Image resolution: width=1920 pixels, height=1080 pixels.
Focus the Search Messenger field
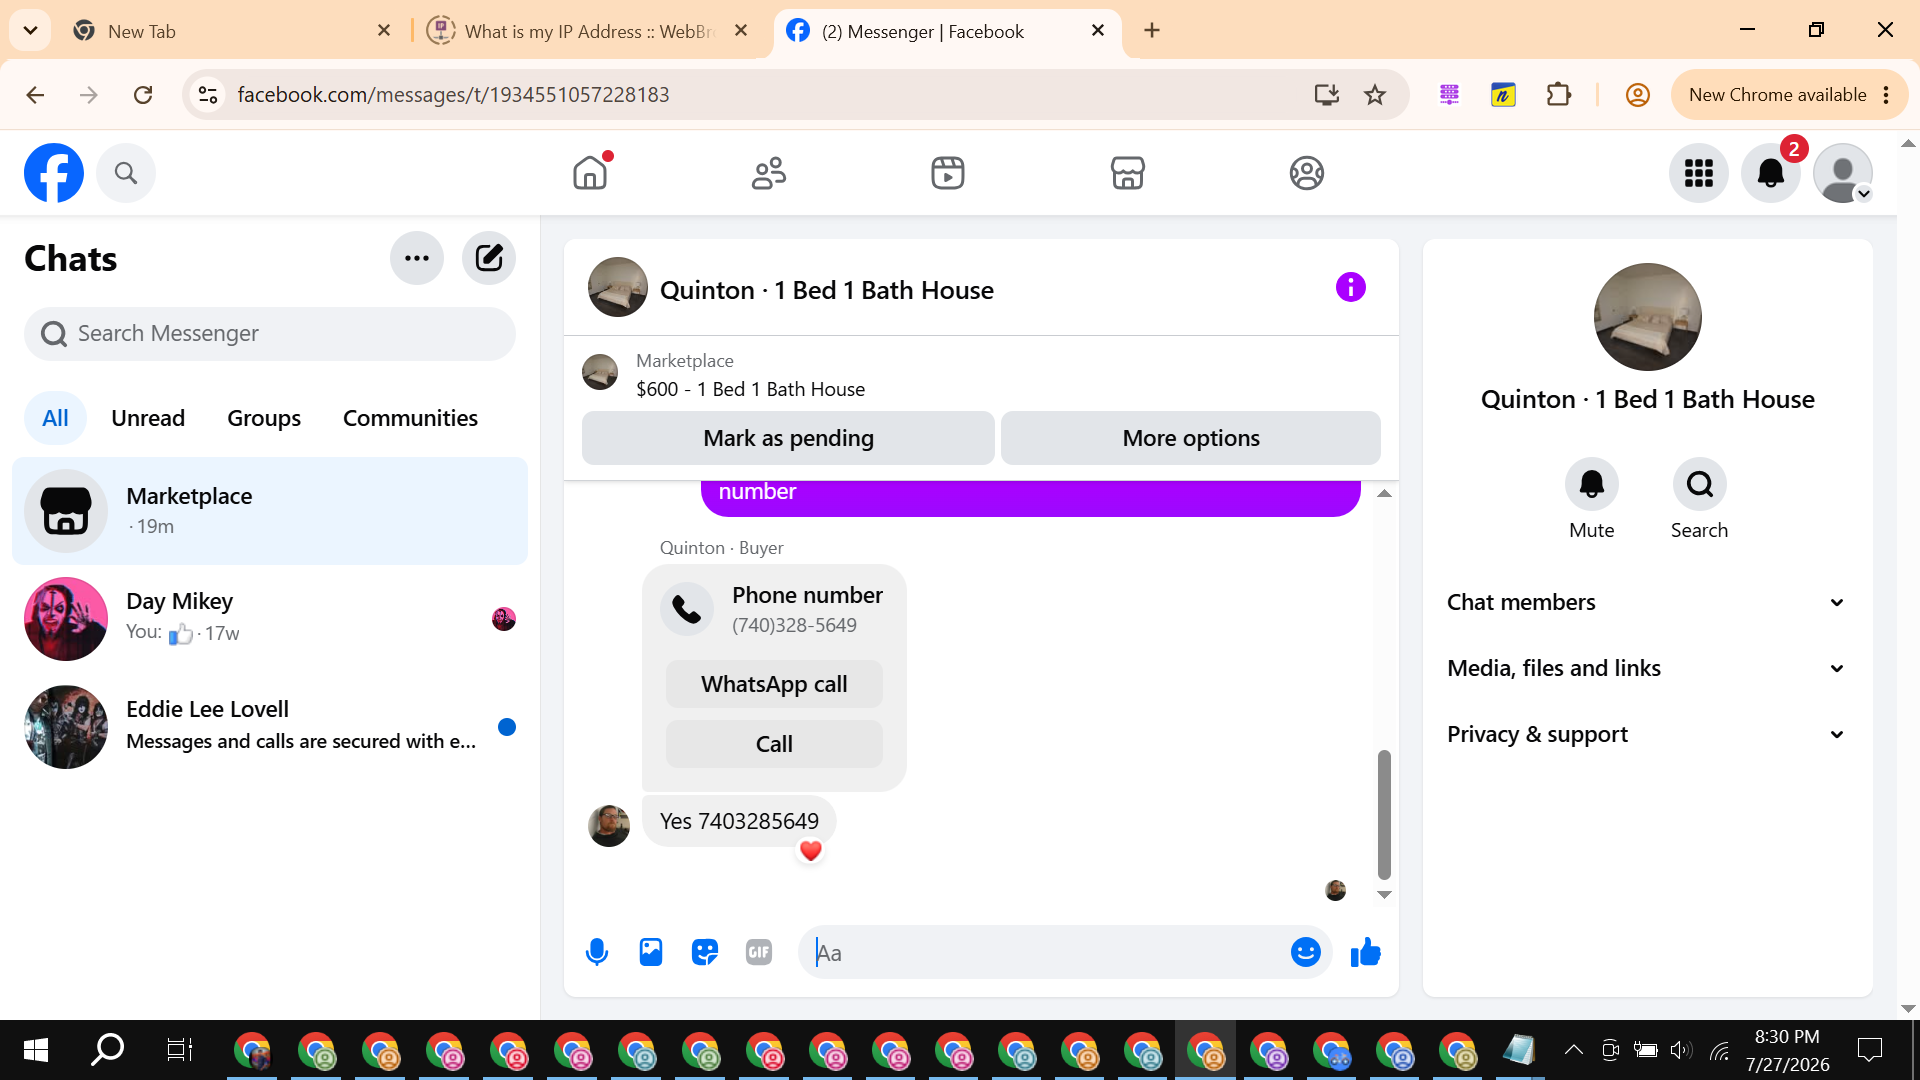click(270, 334)
